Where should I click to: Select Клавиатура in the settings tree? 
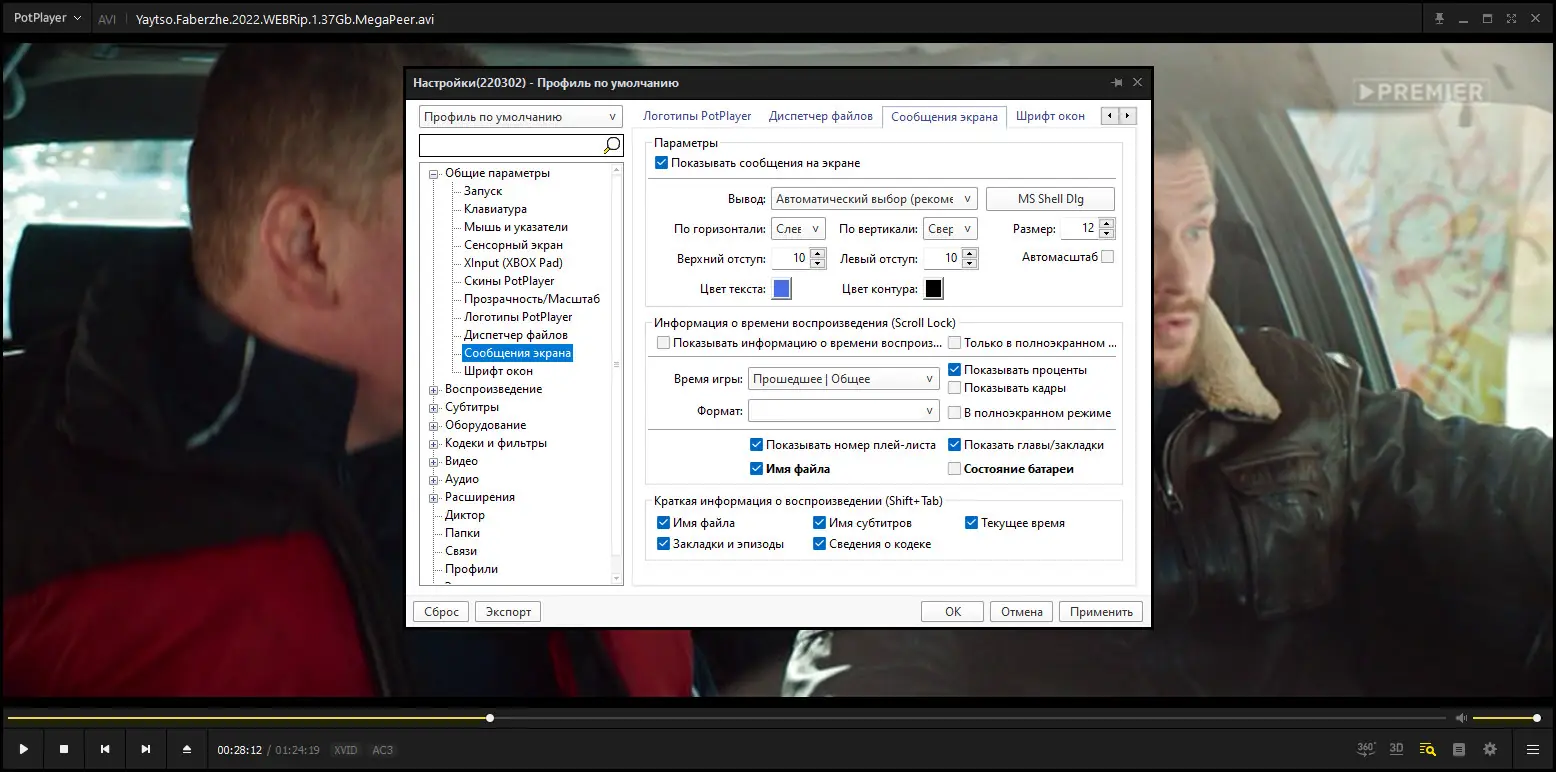(495, 209)
